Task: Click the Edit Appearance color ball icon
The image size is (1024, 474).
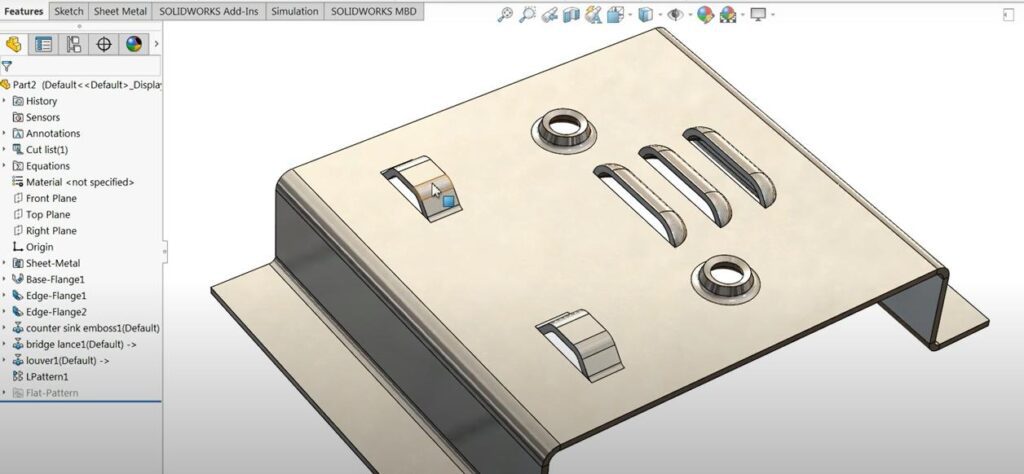Action: 705,14
